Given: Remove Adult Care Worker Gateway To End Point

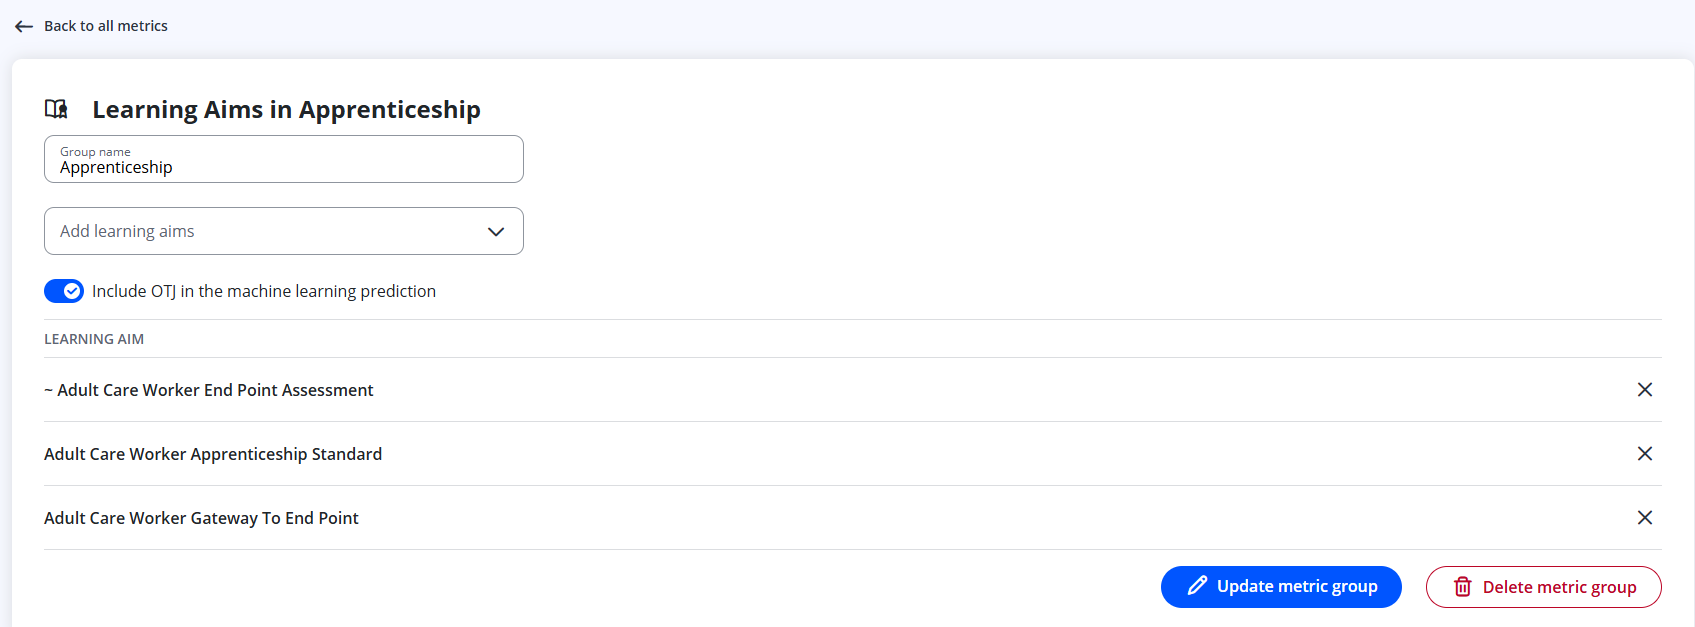Looking at the screenshot, I should point(1644,518).
